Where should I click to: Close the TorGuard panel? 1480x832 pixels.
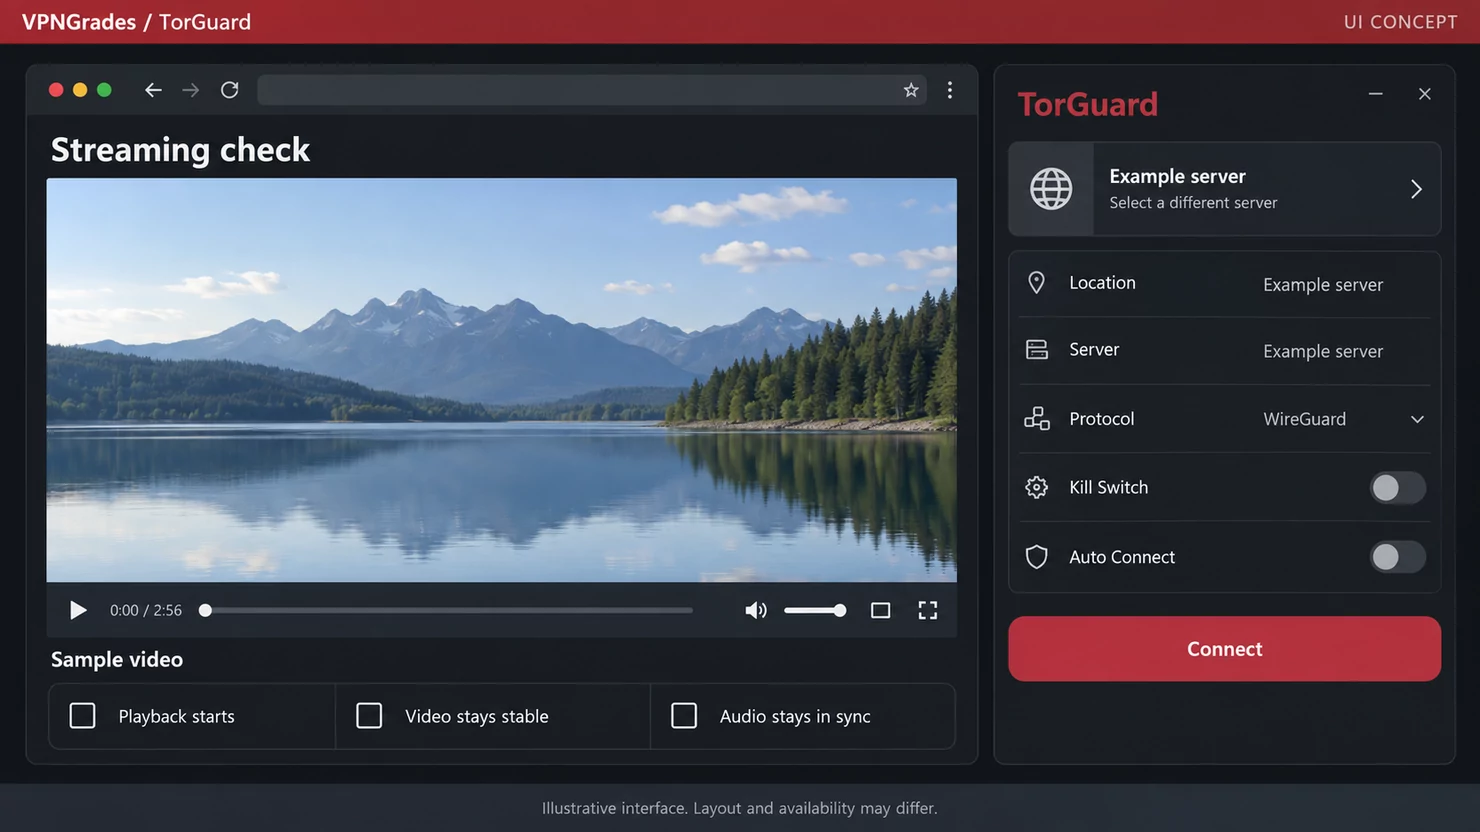[x=1425, y=94]
